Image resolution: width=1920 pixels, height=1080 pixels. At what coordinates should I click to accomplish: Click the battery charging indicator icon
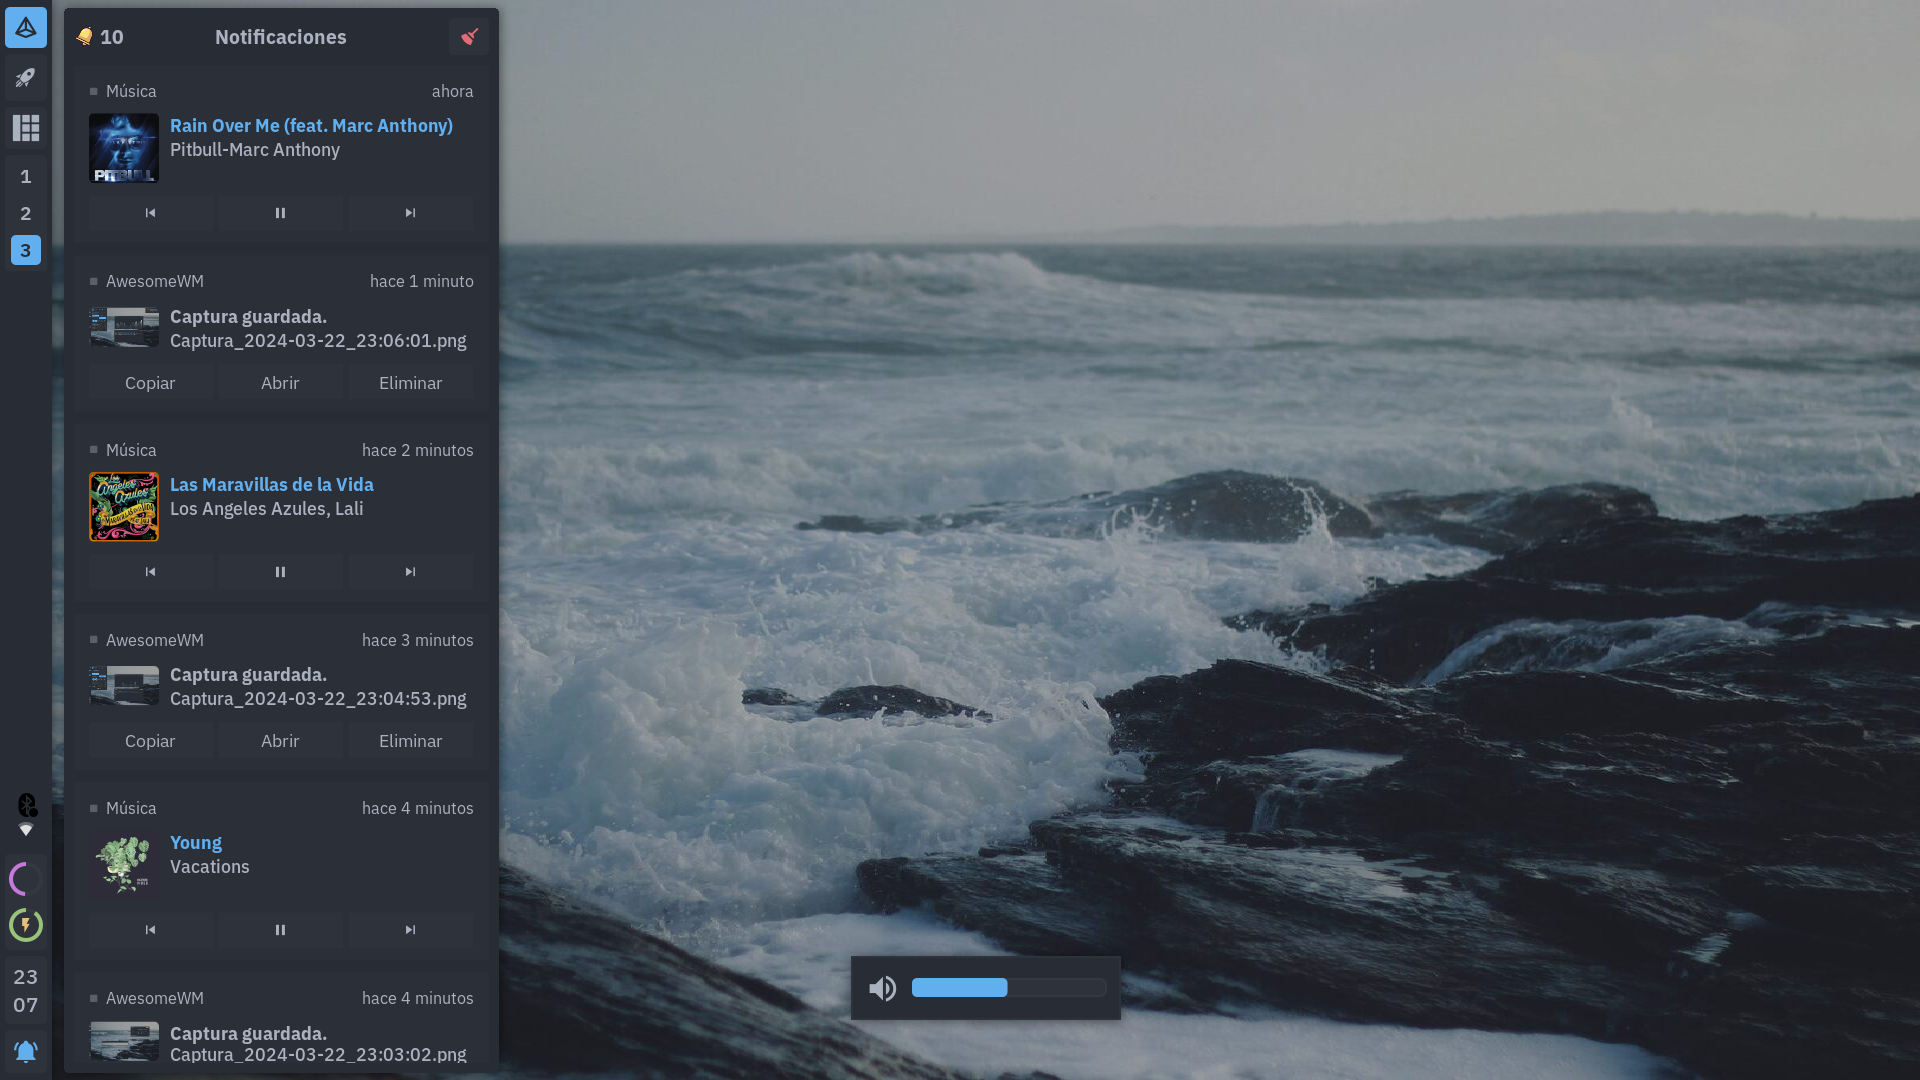[x=26, y=925]
